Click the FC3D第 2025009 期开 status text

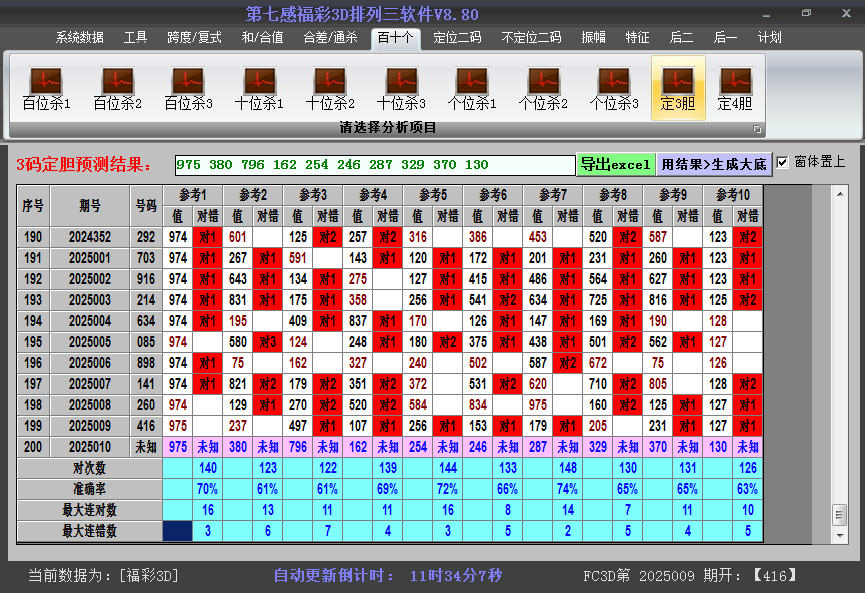coord(690,576)
